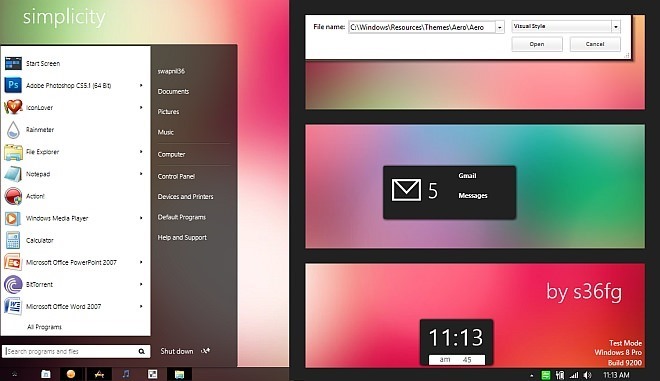
Task: Expand Adobe Photoshop submenu arrow
Action: click(141, 85)
